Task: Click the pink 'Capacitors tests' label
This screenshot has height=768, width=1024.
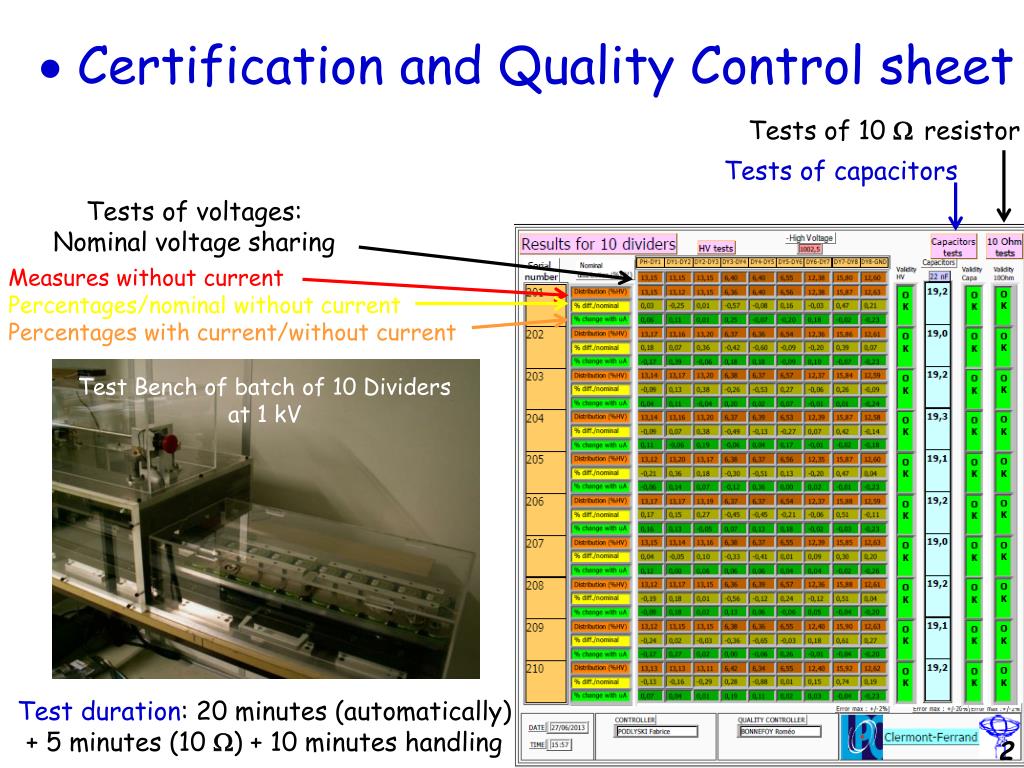Action: (953, 246)
